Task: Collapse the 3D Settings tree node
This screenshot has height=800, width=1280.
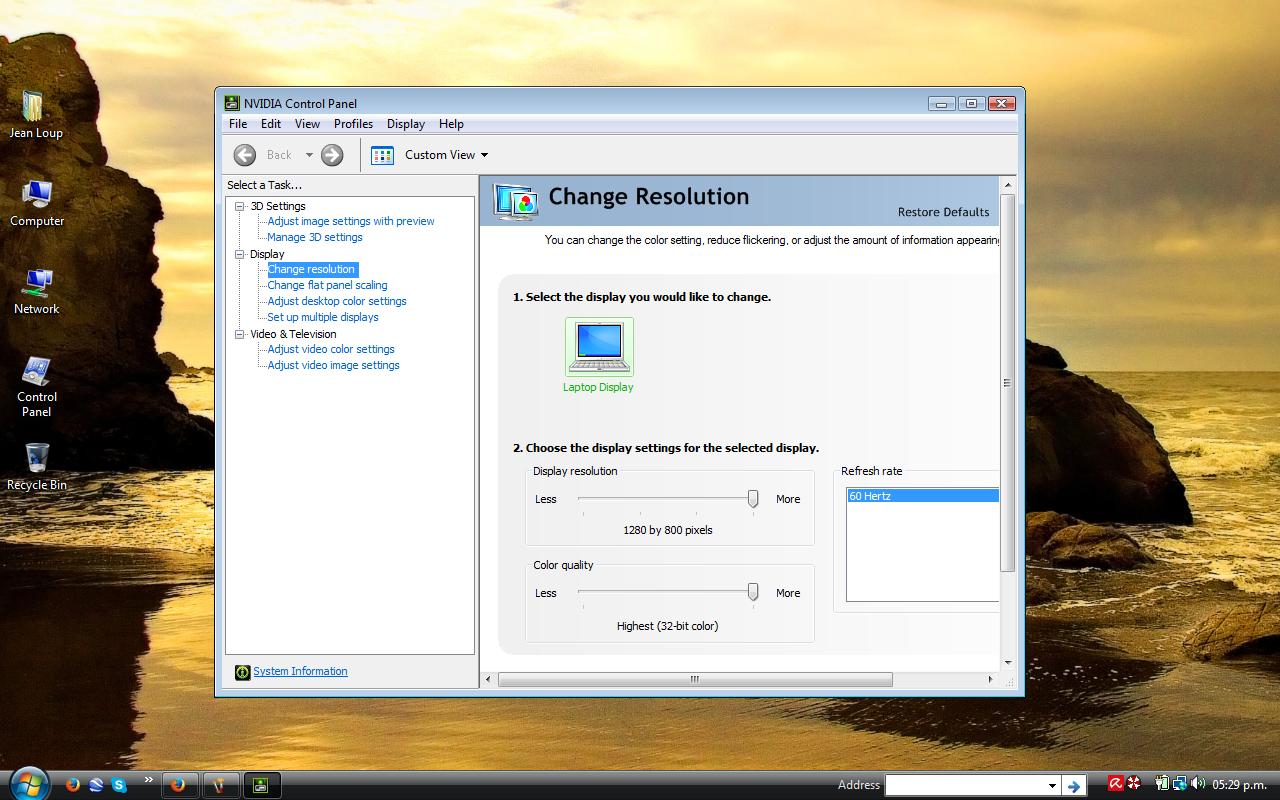Action: tap(240, 206)
